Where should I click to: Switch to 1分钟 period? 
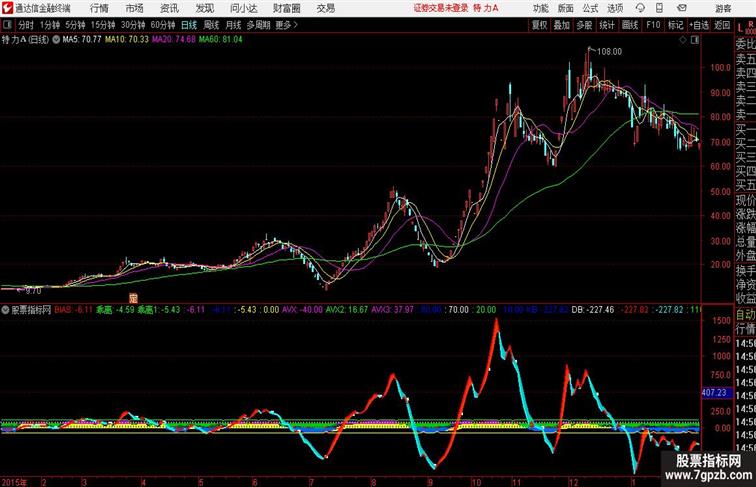(x=50, y=25)
